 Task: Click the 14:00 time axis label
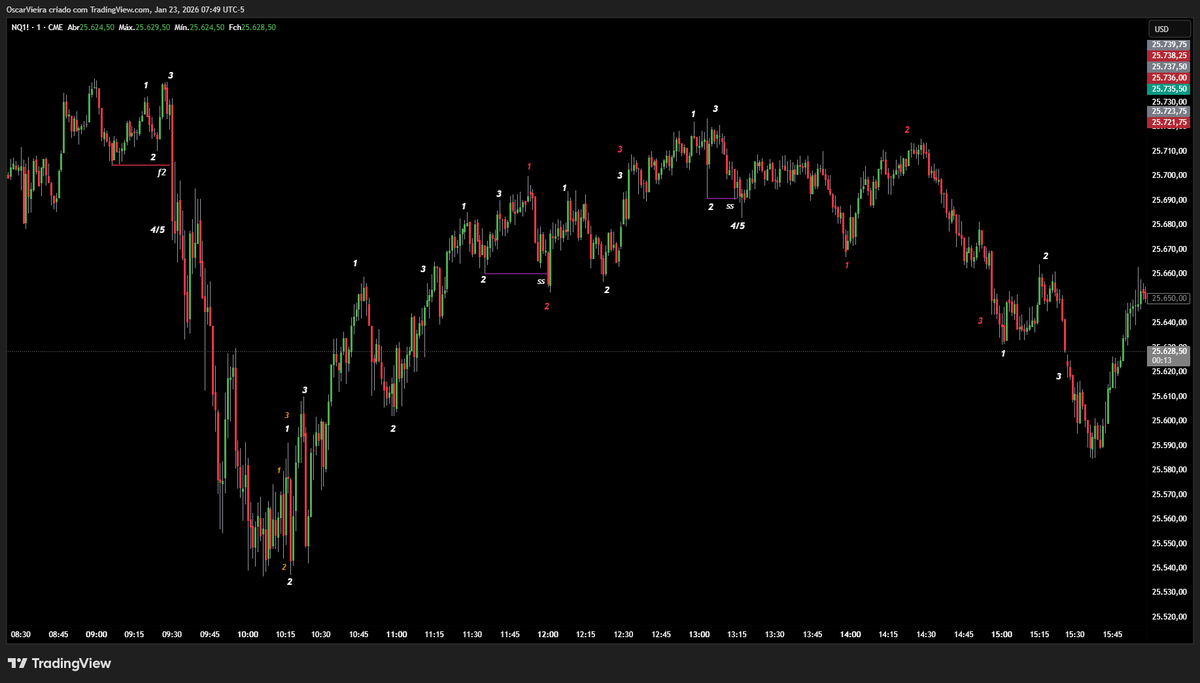coord(850,634)
